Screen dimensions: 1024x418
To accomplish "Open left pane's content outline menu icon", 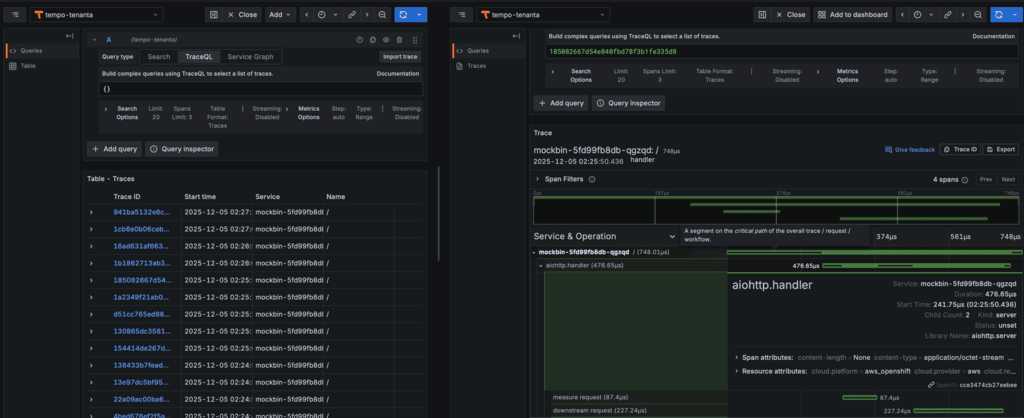I will pyautogui.click(x=15, y=14).
